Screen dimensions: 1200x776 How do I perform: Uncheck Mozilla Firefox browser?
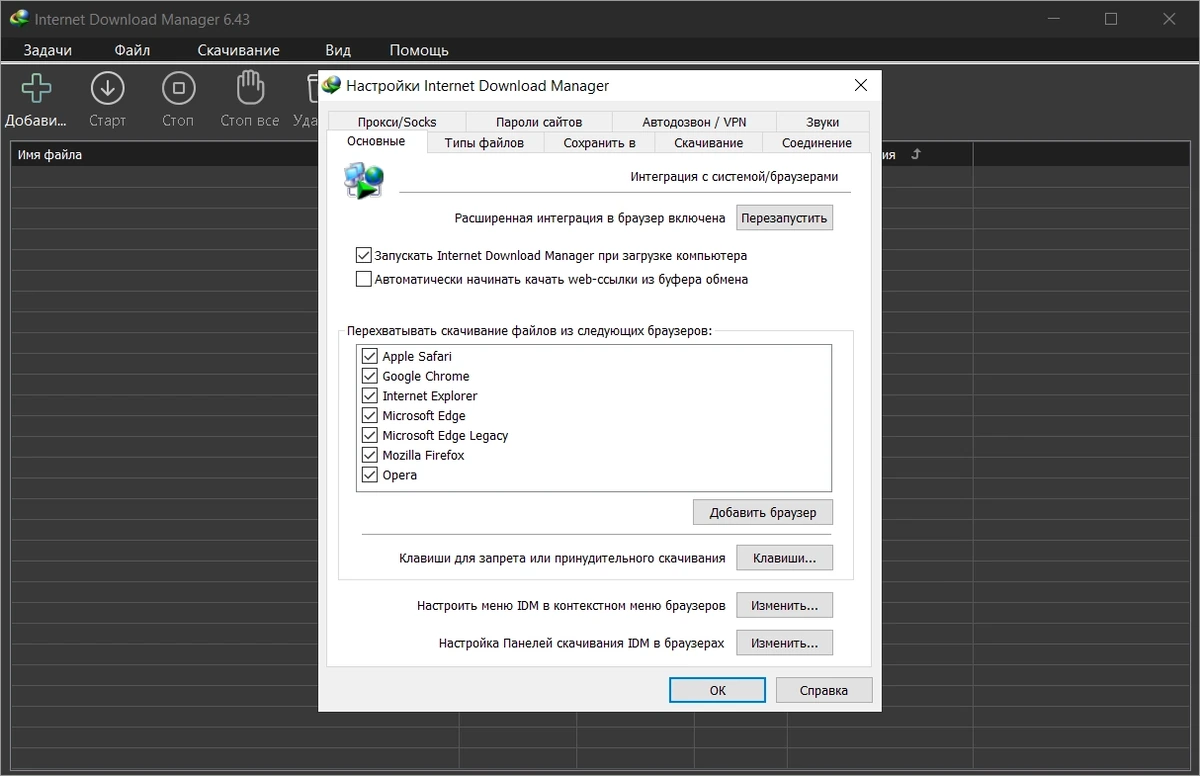370,455
